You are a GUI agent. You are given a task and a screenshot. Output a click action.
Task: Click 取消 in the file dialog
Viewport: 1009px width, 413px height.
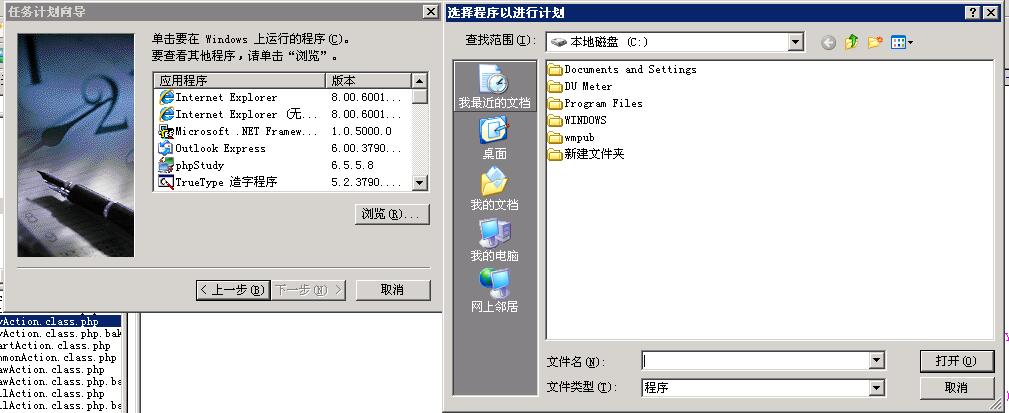[x=956, y=387]
